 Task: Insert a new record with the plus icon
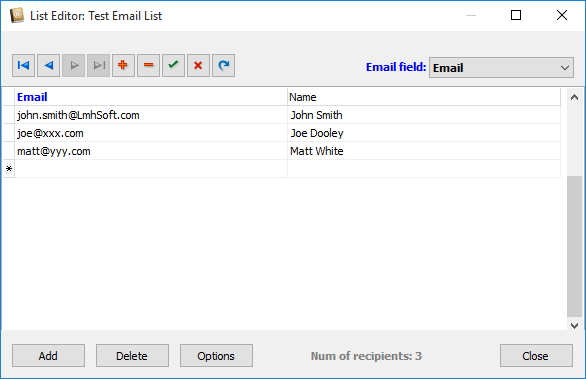pos(123,65)
